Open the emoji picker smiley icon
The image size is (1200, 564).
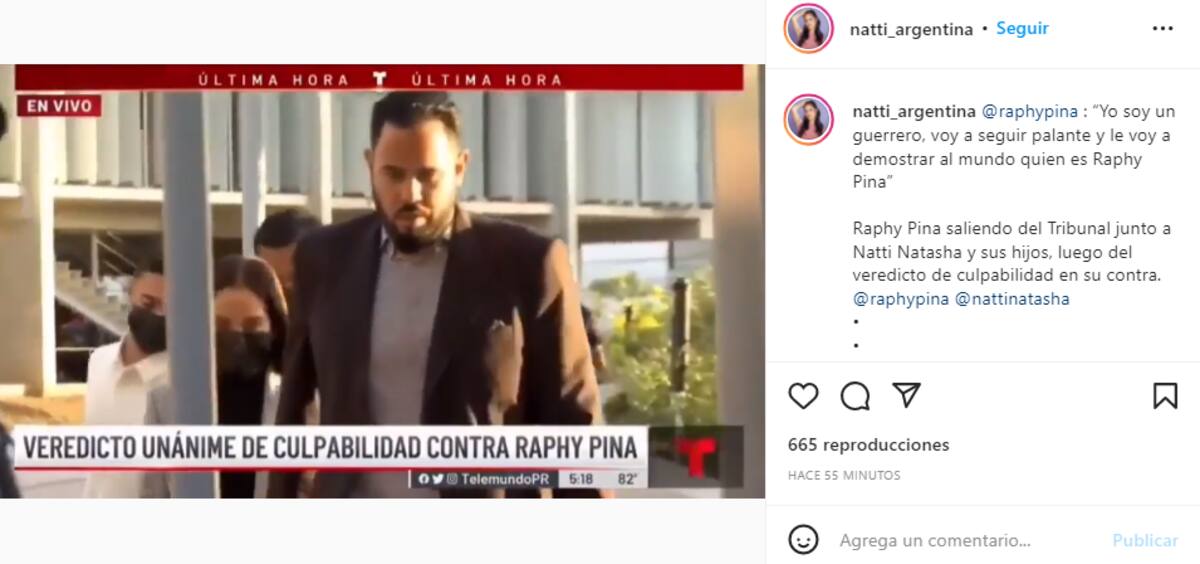click(x=803, y=540)
